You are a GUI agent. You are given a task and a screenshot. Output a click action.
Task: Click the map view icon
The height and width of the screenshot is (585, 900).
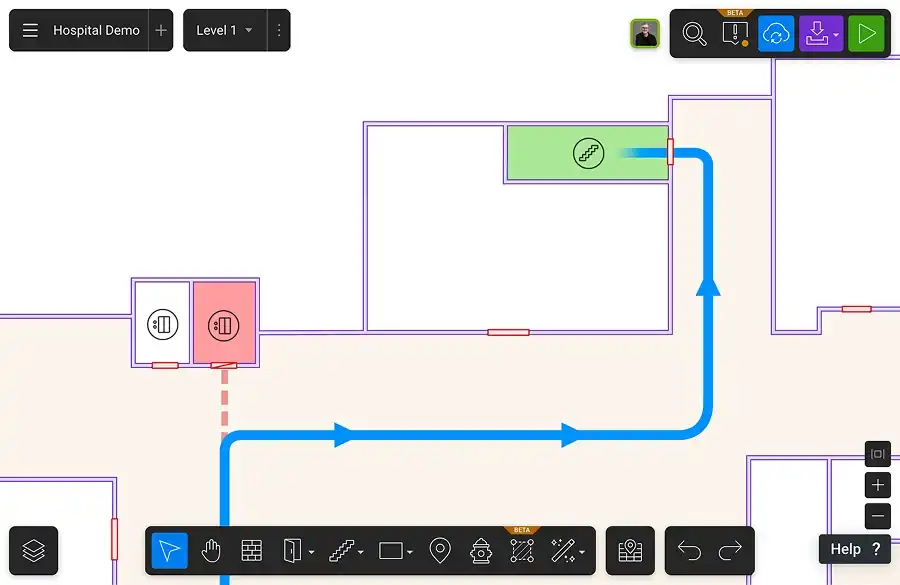tap(630, 550)
